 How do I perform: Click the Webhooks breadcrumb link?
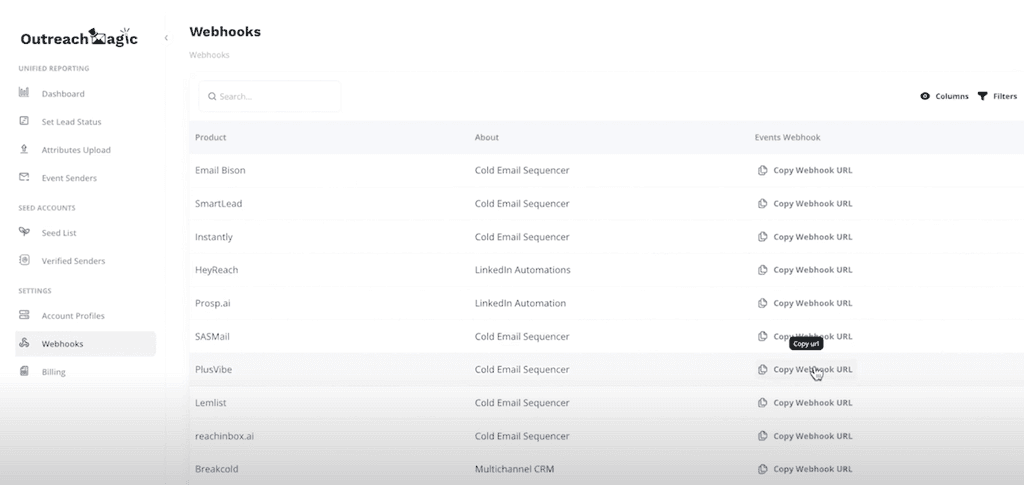[x=209, y=55]
